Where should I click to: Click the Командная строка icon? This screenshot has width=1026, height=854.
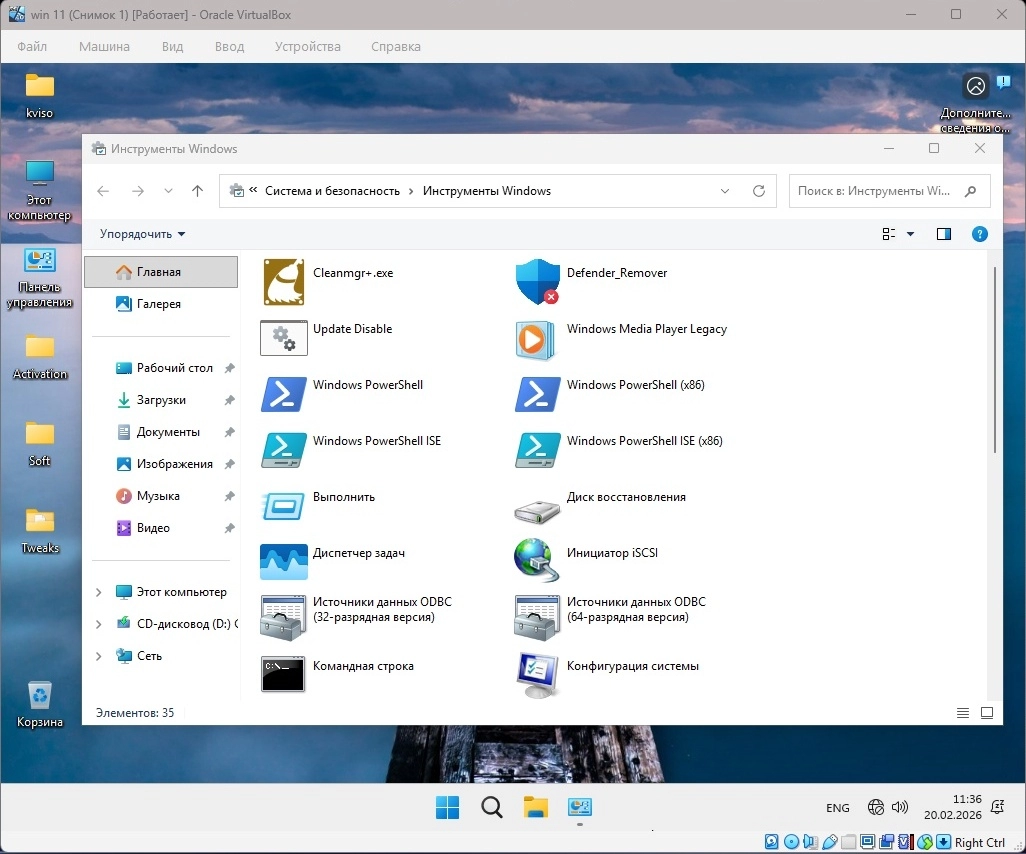coord(283,674)
